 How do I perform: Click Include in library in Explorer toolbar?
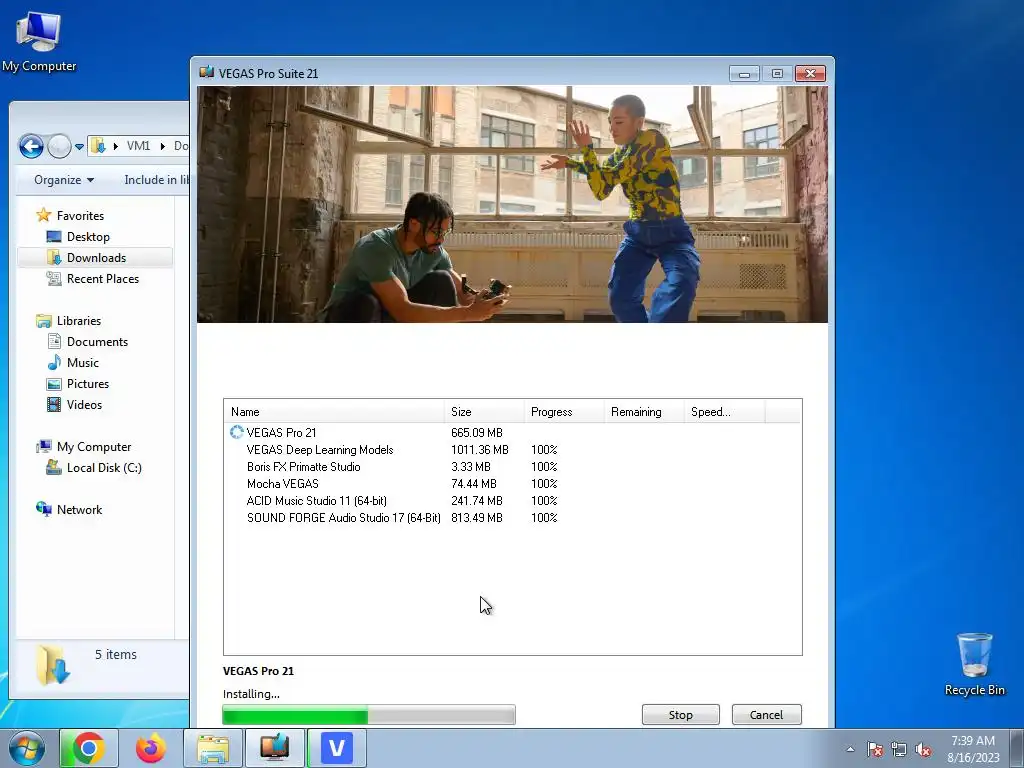(156, 180)
